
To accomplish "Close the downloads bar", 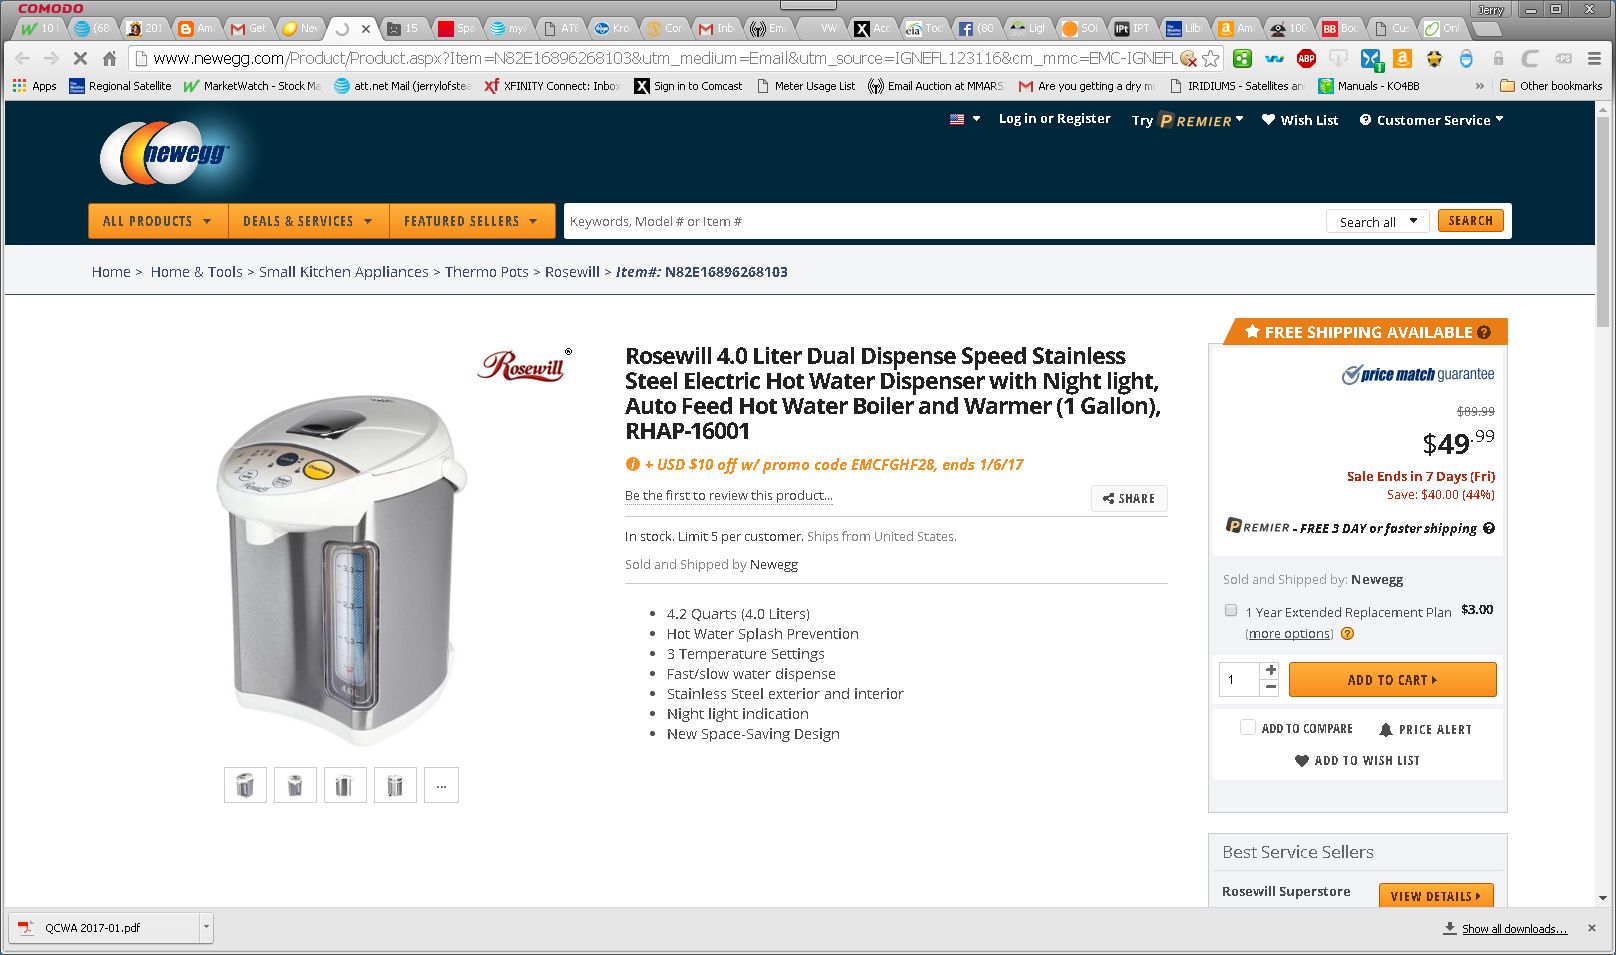I will click(1592, 928).
